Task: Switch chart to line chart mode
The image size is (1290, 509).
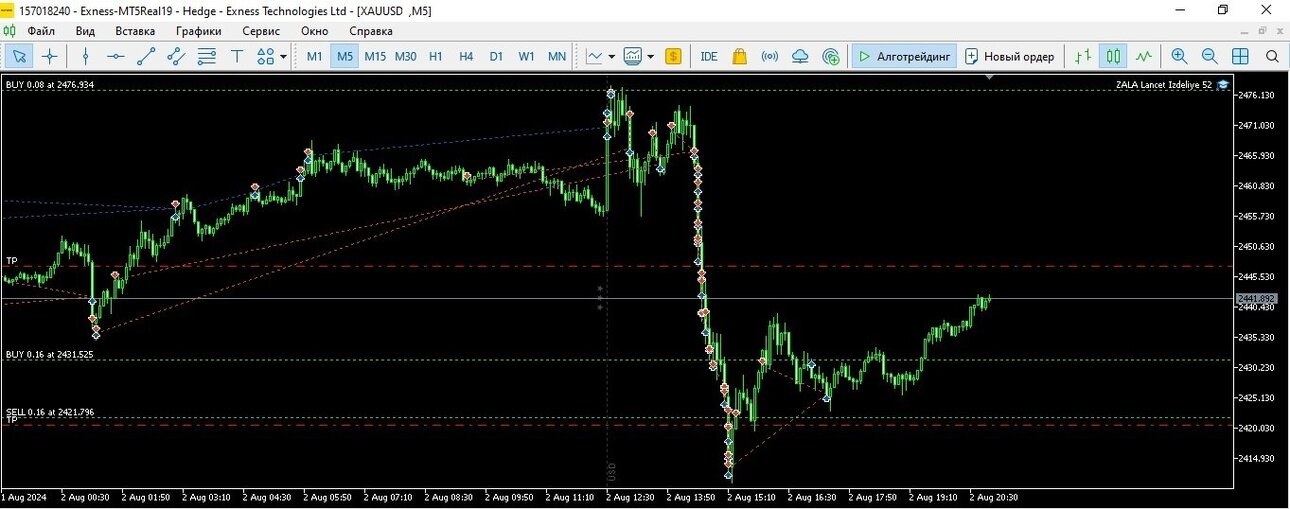Action: 1143,56
